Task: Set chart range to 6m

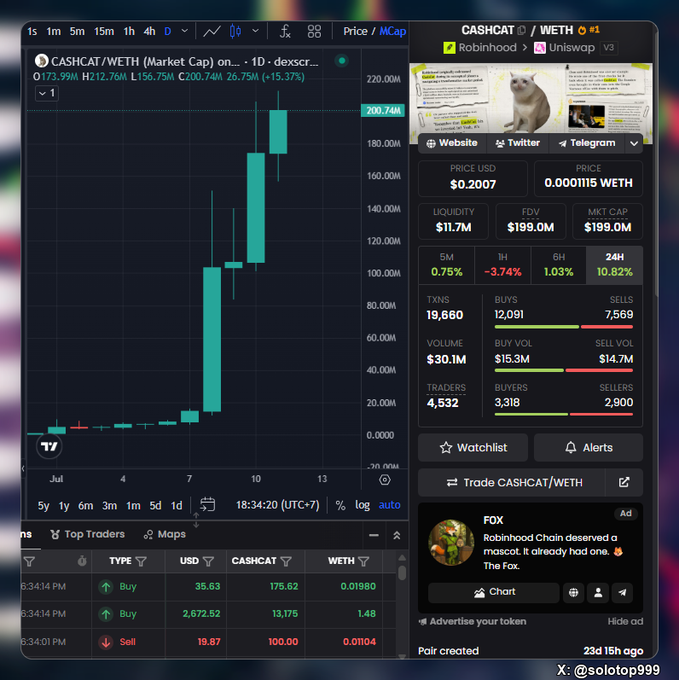Action: click(85, 506)
